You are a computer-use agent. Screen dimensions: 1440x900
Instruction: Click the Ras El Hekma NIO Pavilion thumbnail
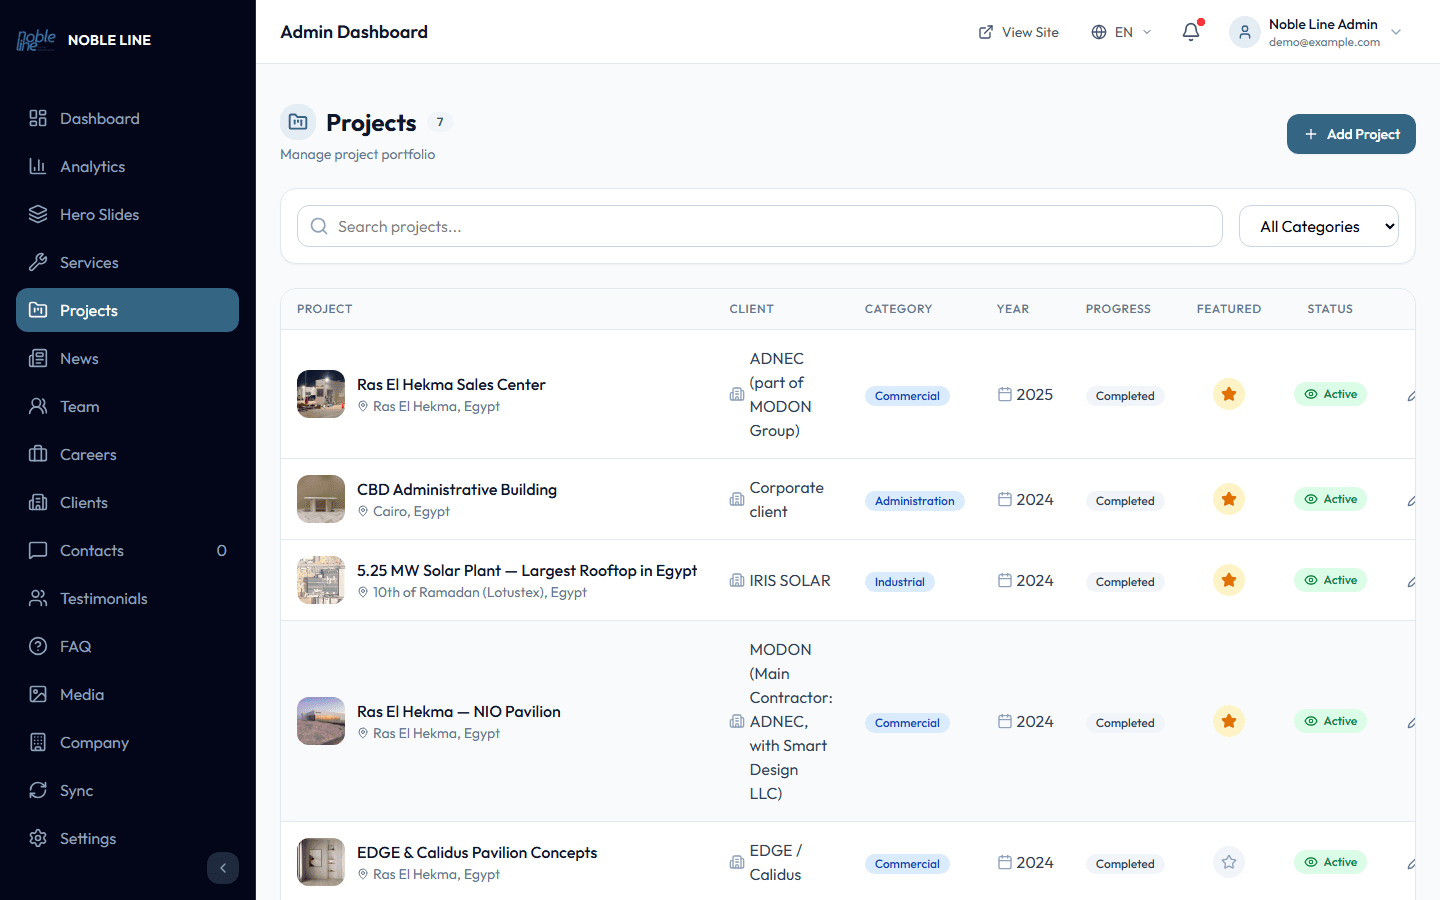tap(321, 721)
